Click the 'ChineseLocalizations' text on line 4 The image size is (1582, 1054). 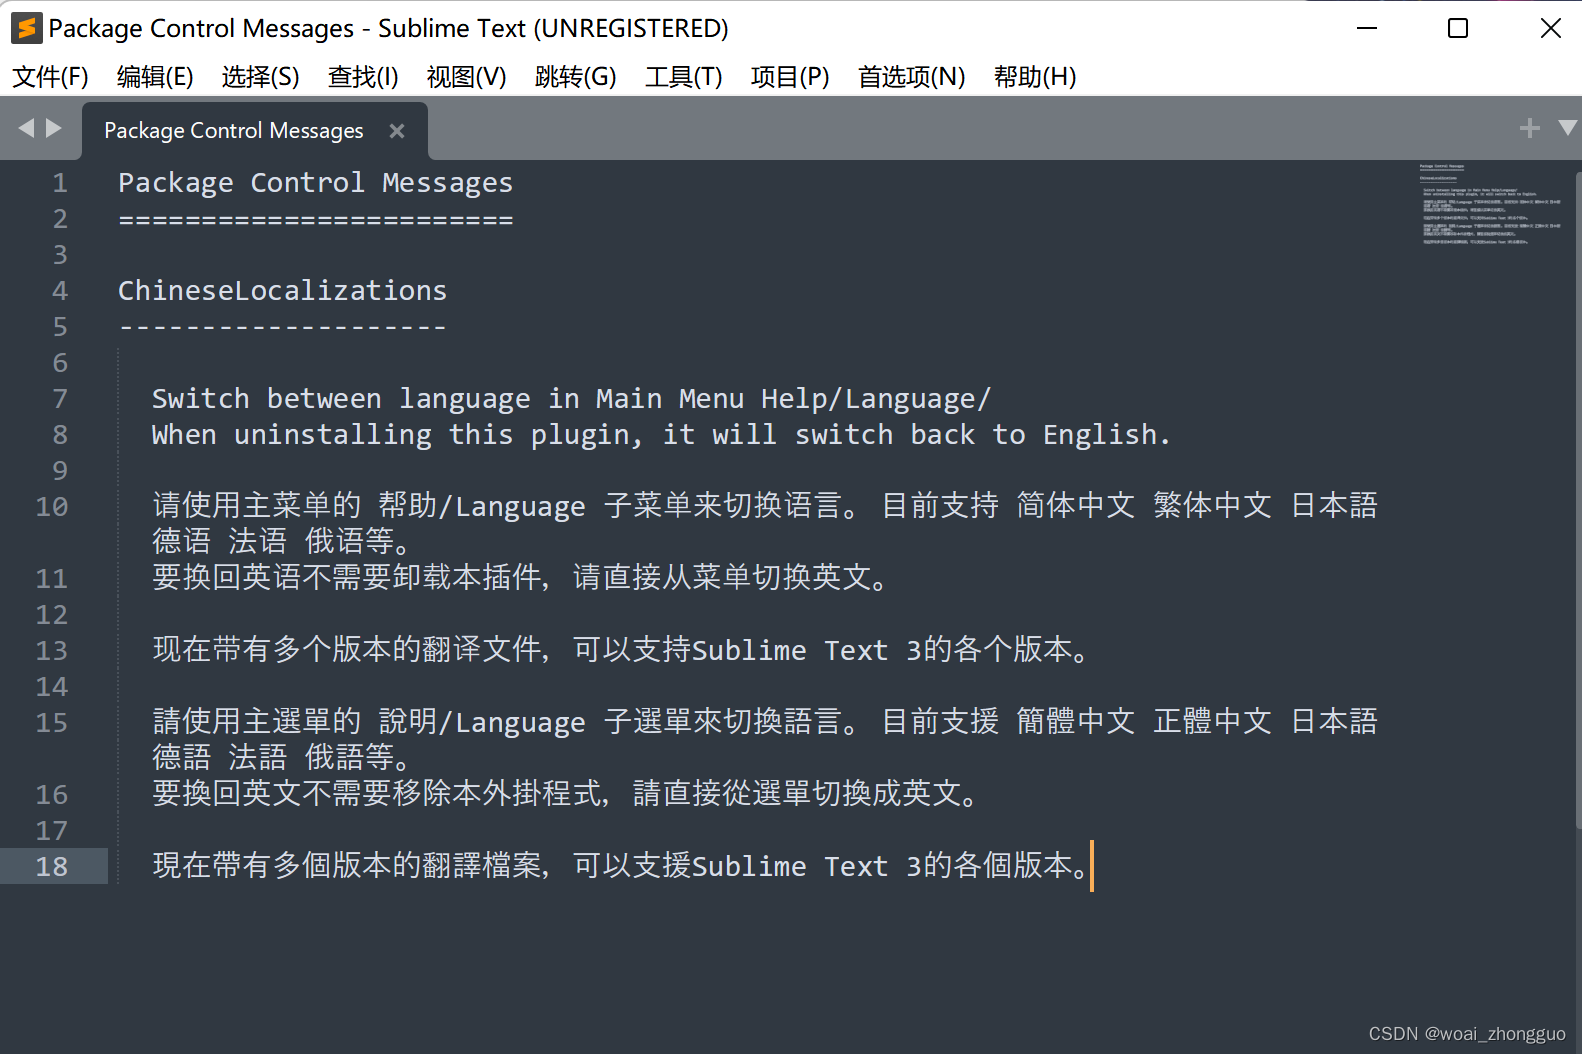point(282,291)
